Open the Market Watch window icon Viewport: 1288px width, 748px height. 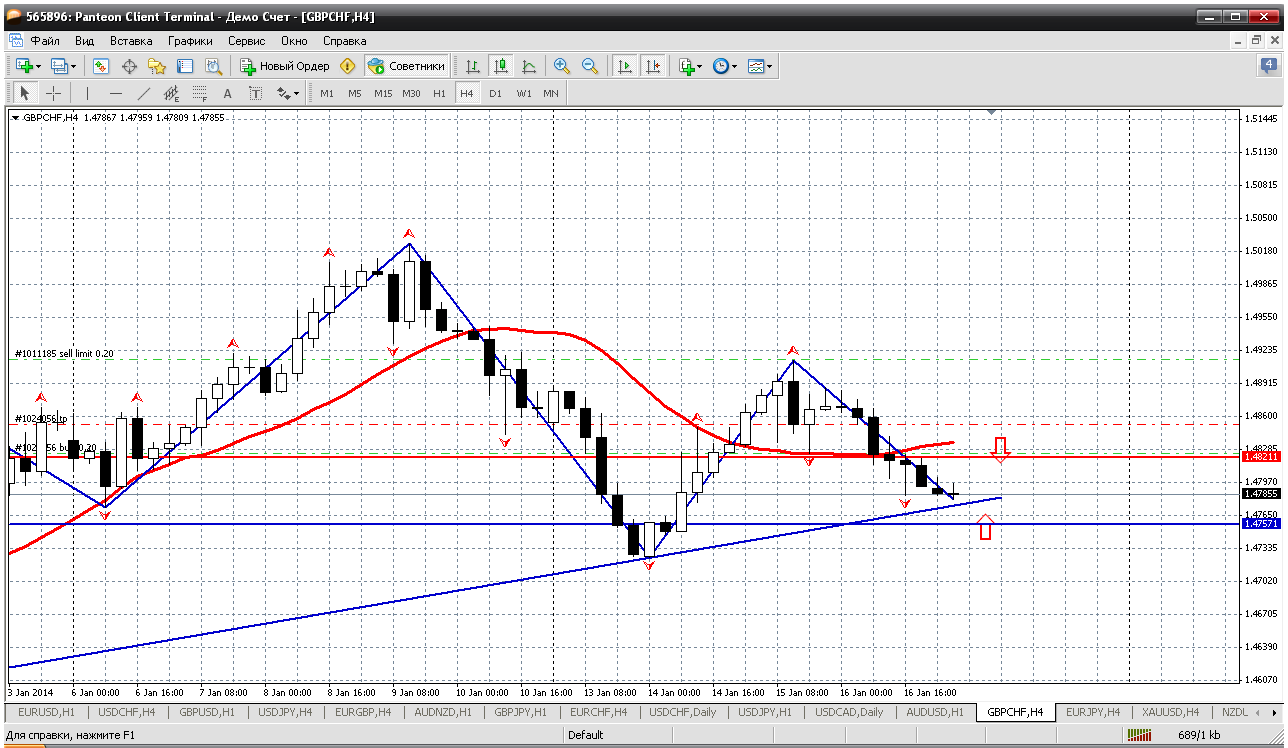[101, 66]
